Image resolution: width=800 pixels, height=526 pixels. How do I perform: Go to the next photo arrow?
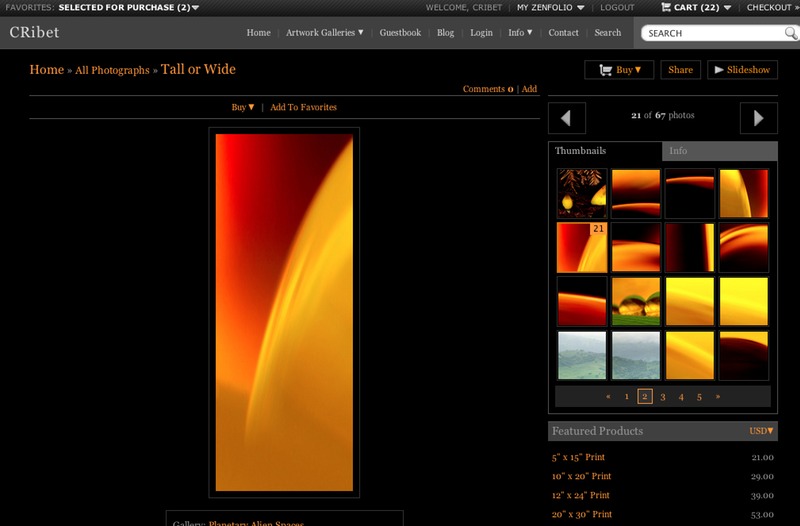point(758,118)
